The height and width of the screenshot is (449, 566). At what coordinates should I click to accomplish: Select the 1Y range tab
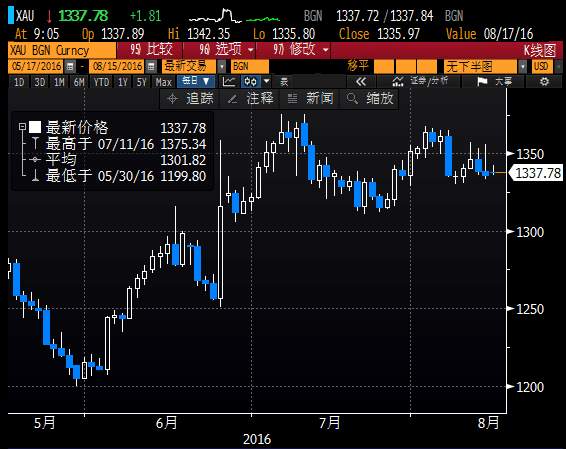(x=123, y=82)
